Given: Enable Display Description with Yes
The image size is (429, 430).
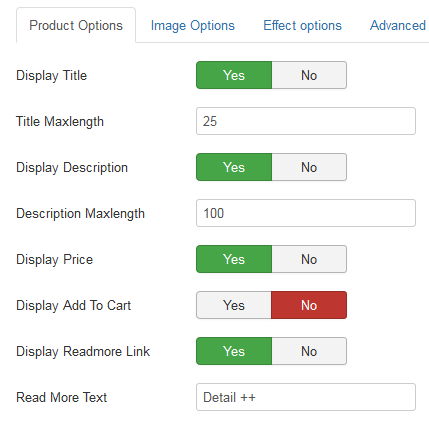Looking at the screenshot, I should [234, 167].
